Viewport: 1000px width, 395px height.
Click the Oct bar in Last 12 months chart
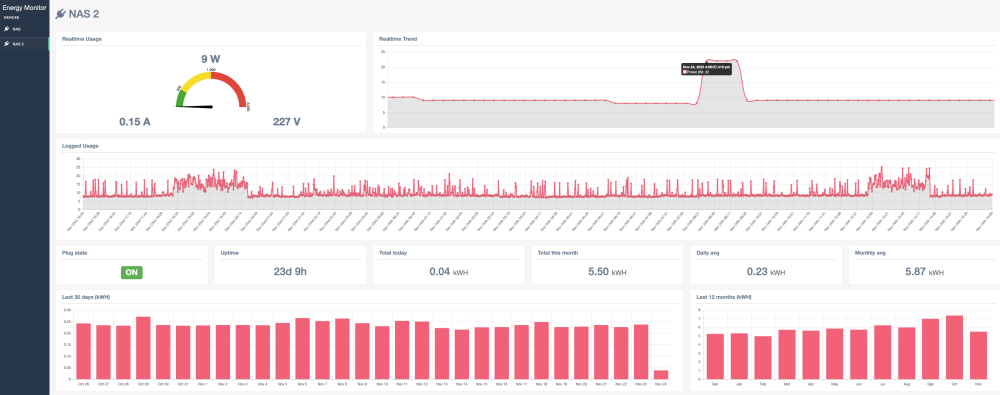coord(954,347)
